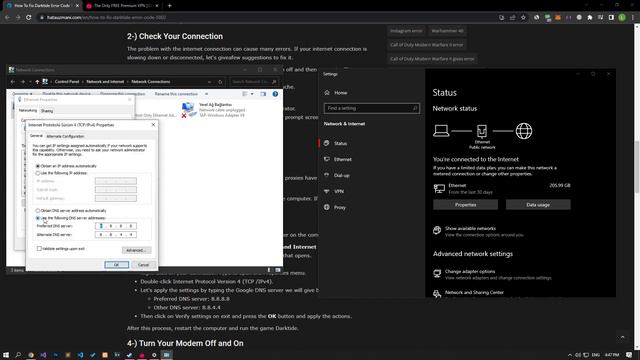Screen dimensions: 640x360
Task: Open Chrome from the taskbar
Action: [x=31, y=355]
